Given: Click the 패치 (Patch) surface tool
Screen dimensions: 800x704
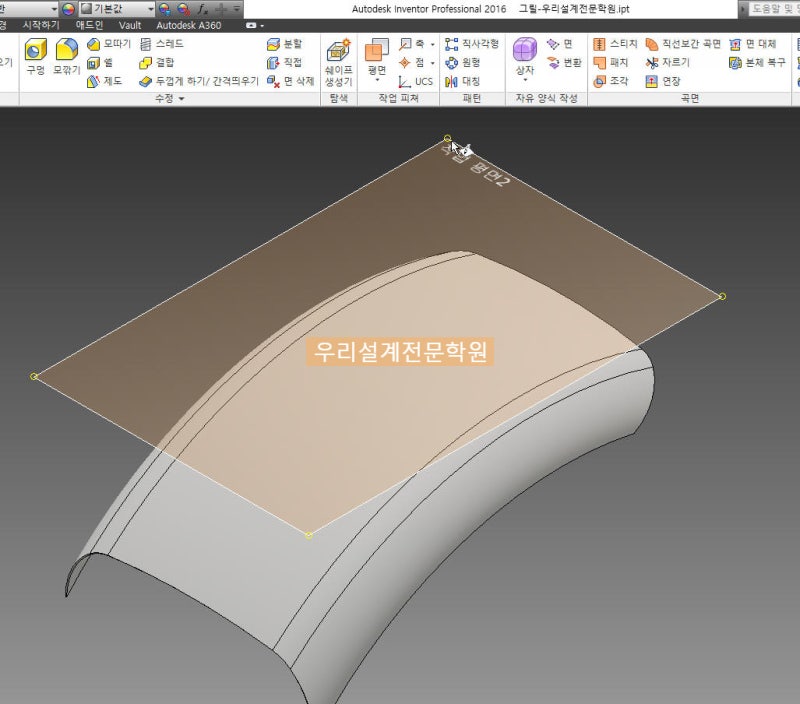Looking at the screenshot, I should click(x=611, y=62).
